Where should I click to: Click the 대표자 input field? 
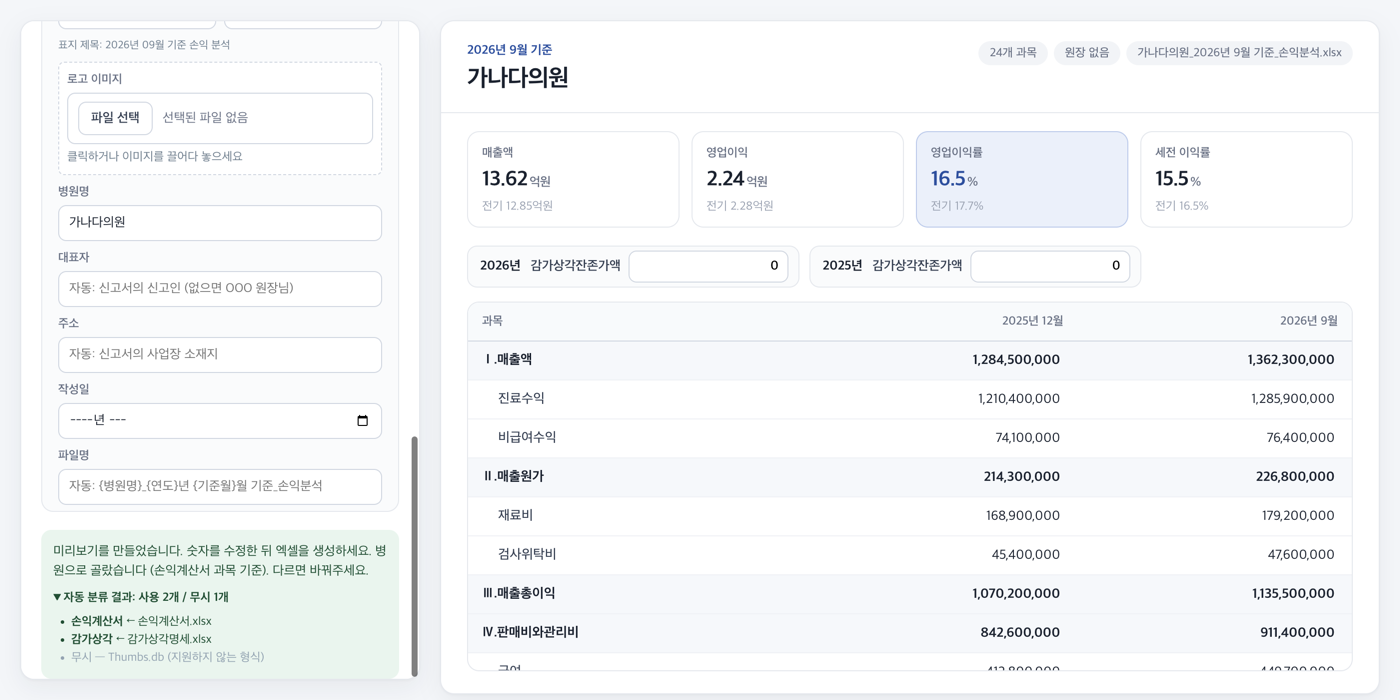click(220, 289)
